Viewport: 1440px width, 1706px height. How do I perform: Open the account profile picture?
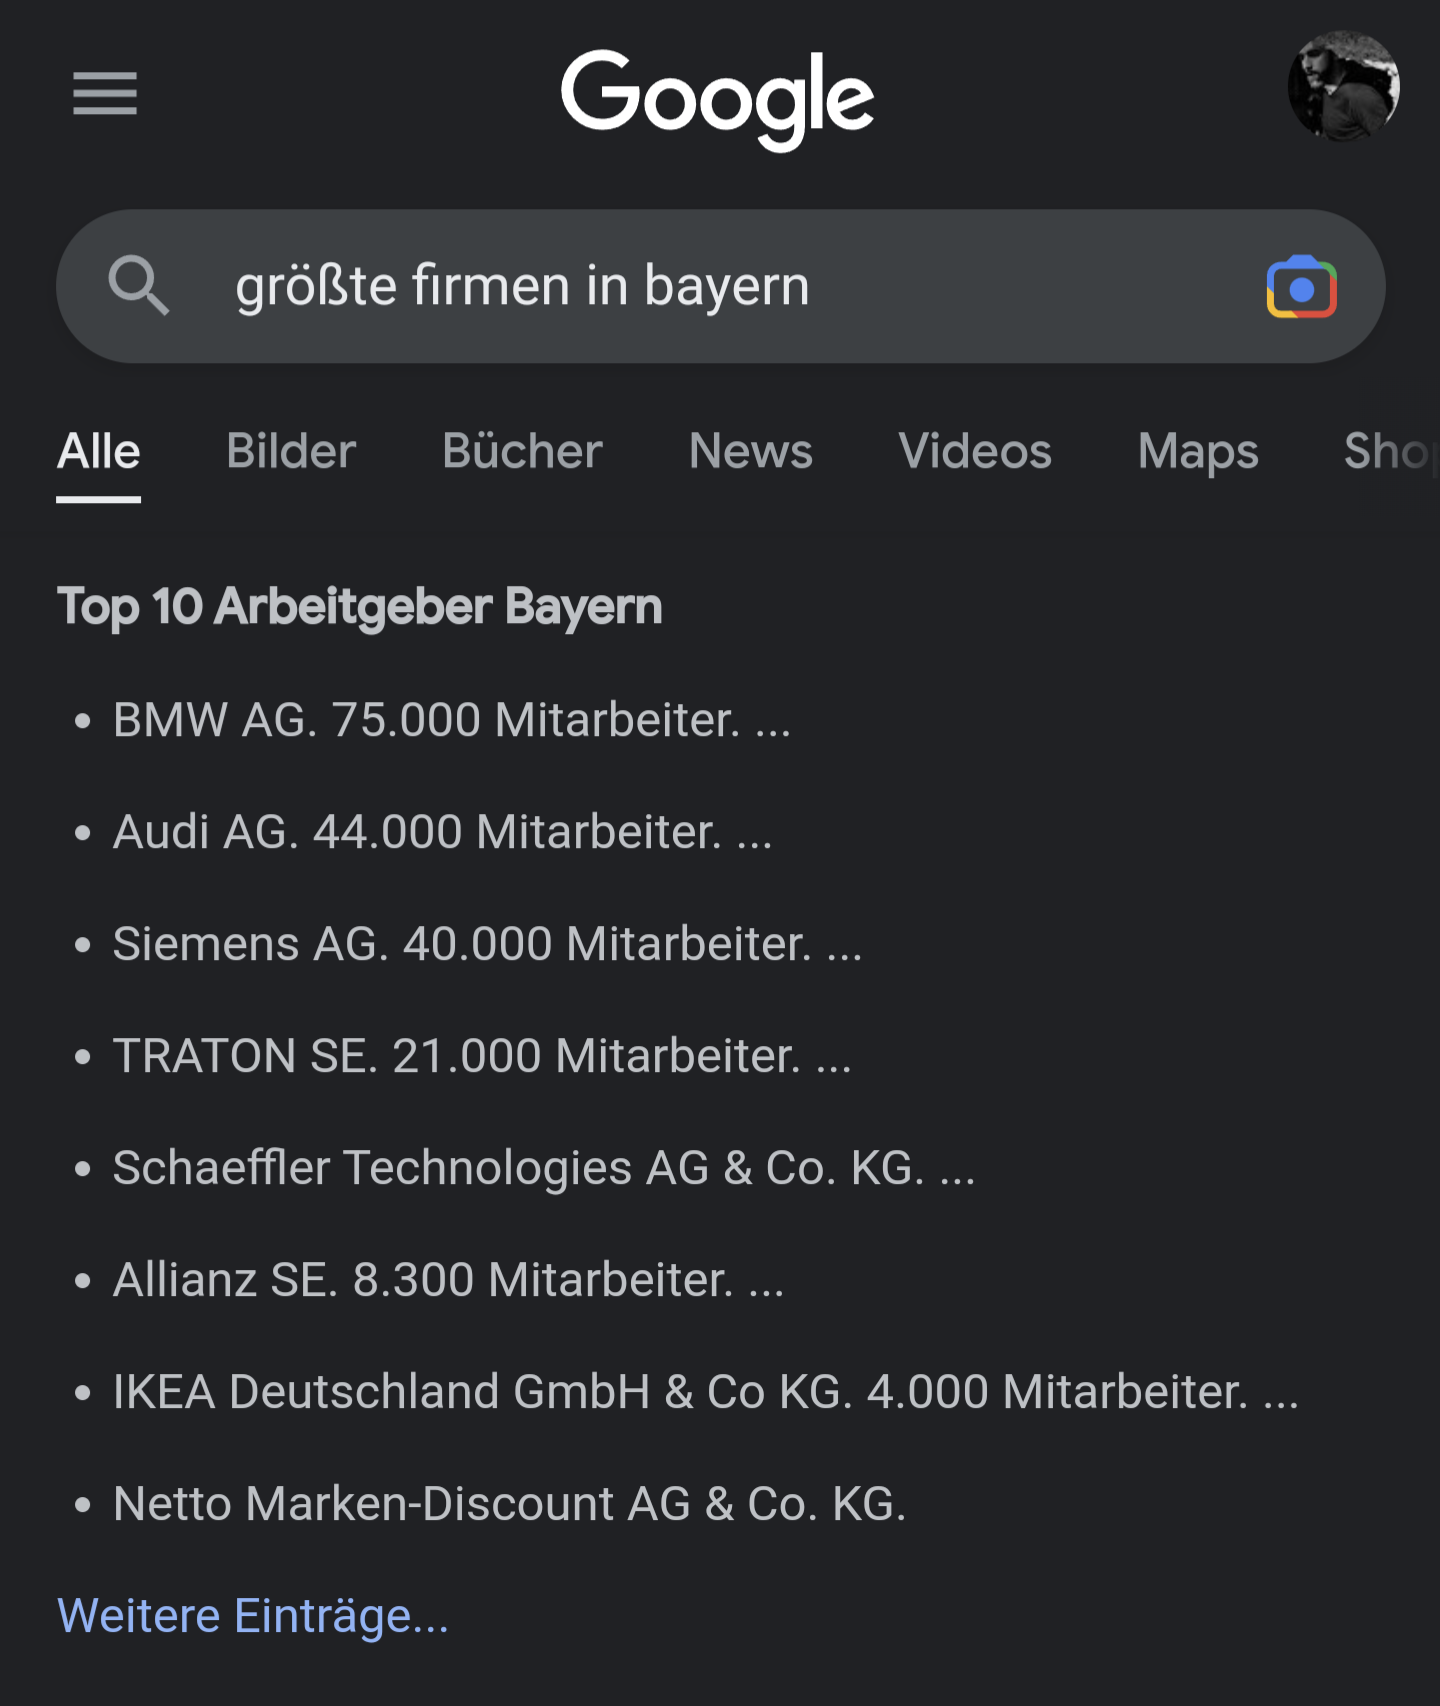pyautogui.click(x=1342, y=87)
